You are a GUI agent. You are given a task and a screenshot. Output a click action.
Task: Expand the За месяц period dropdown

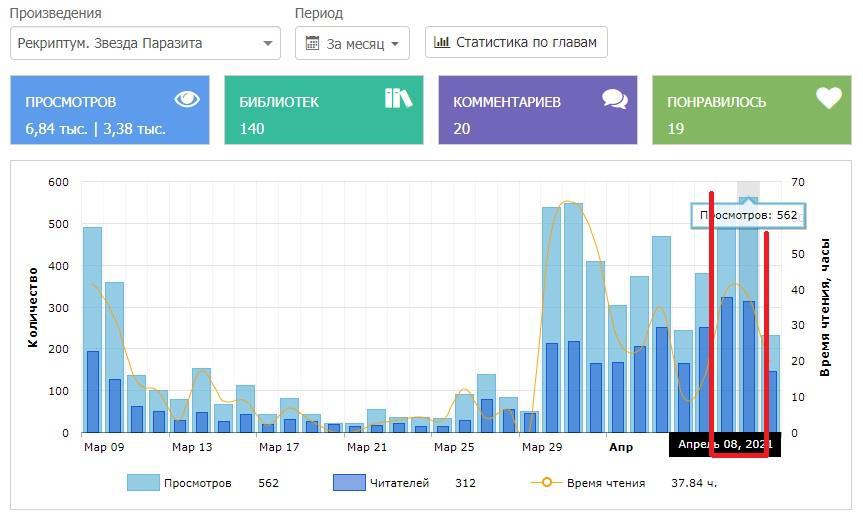coord(352,43)
